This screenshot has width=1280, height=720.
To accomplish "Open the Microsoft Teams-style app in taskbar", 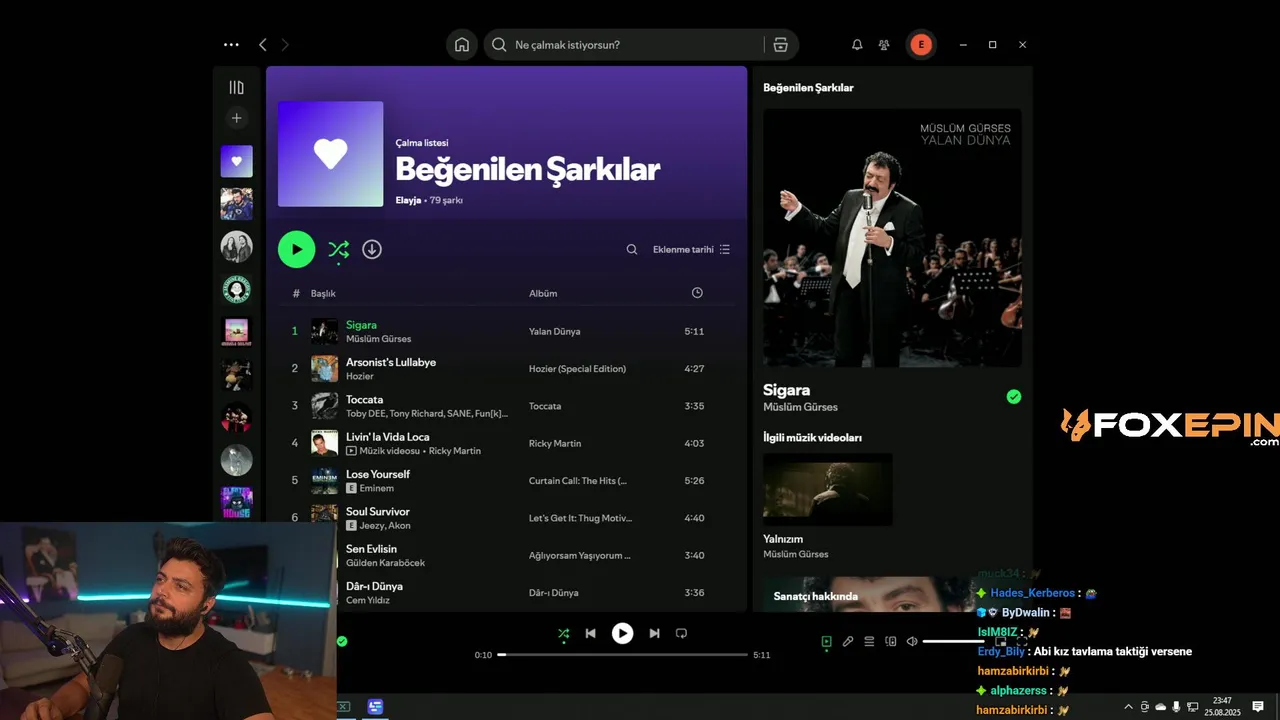I will pos(375,707).
